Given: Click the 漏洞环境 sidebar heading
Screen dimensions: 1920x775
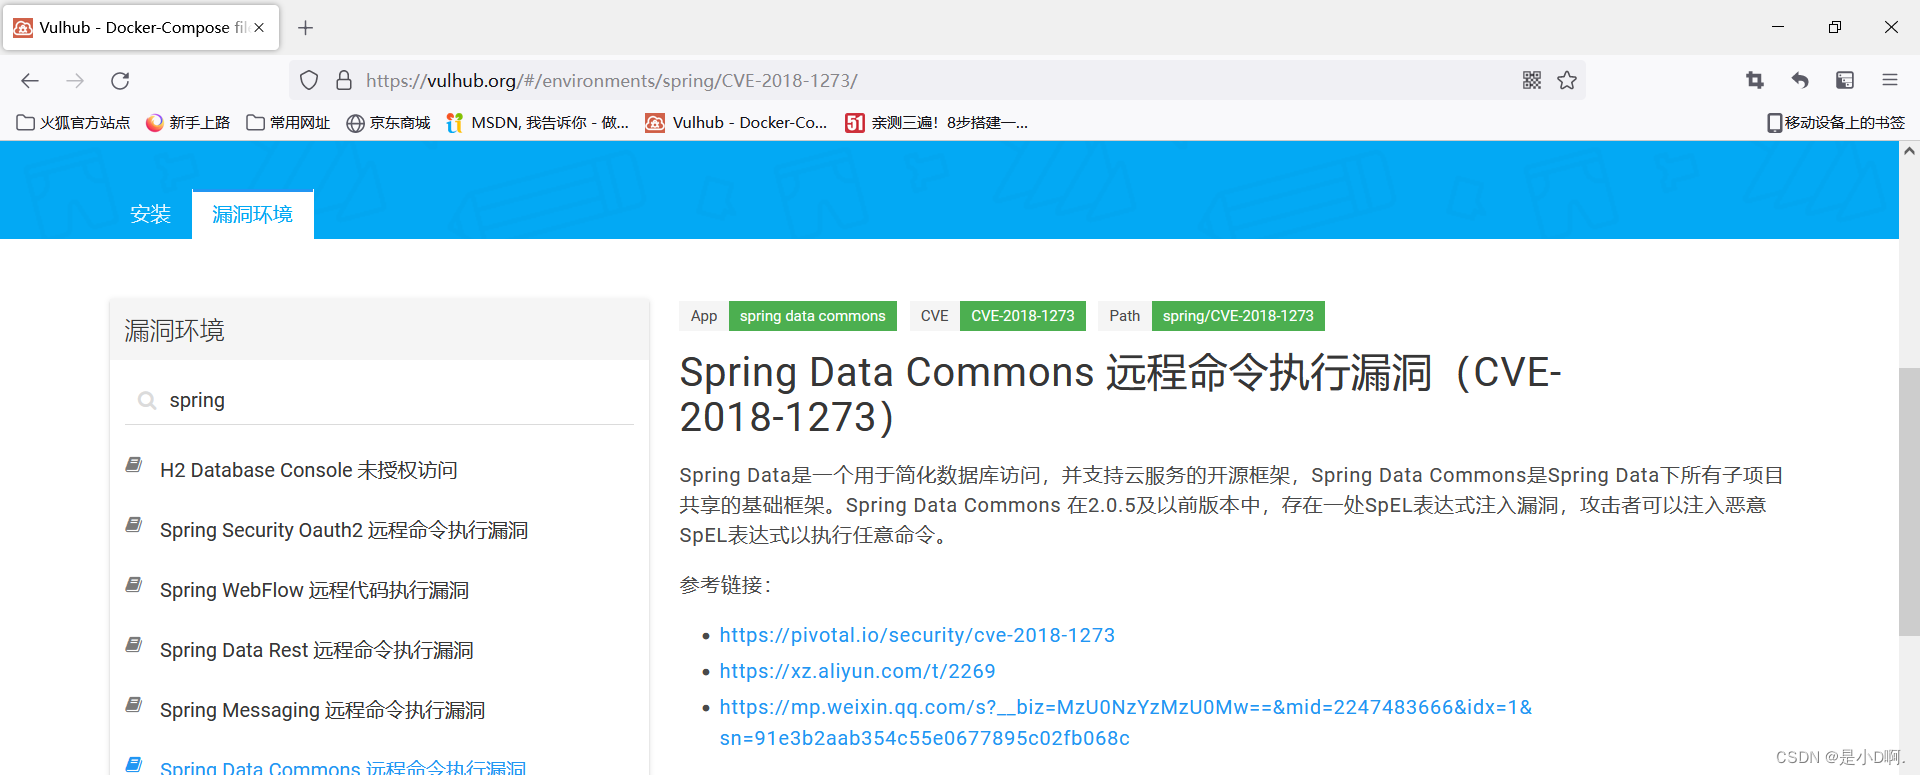Looking at the screenshot, I should 174,331.
